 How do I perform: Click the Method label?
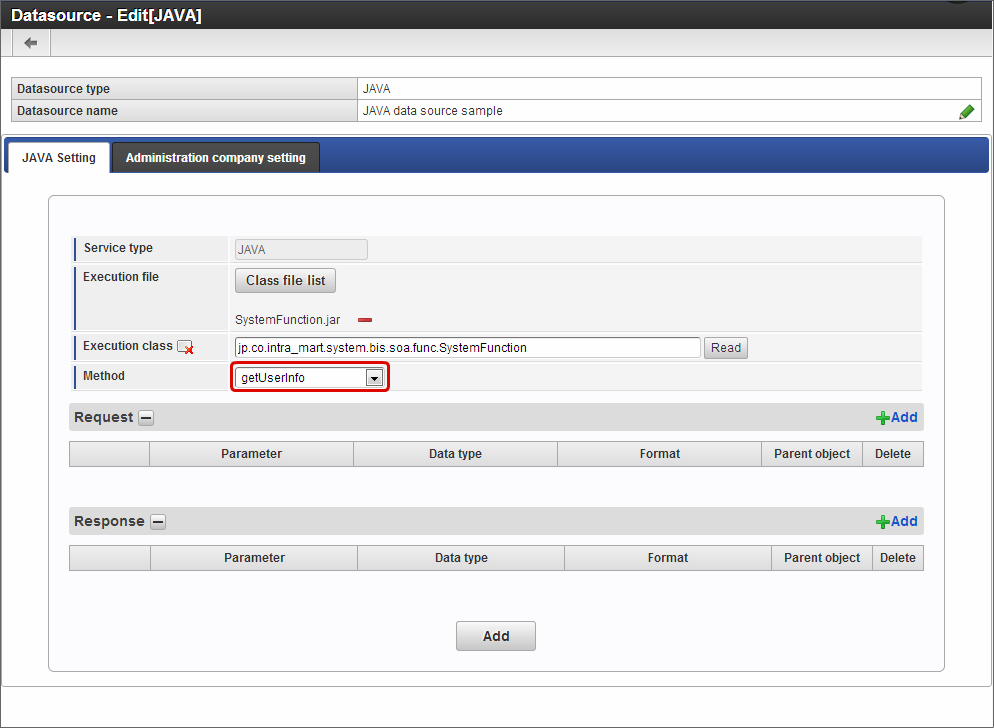point(104,376)
